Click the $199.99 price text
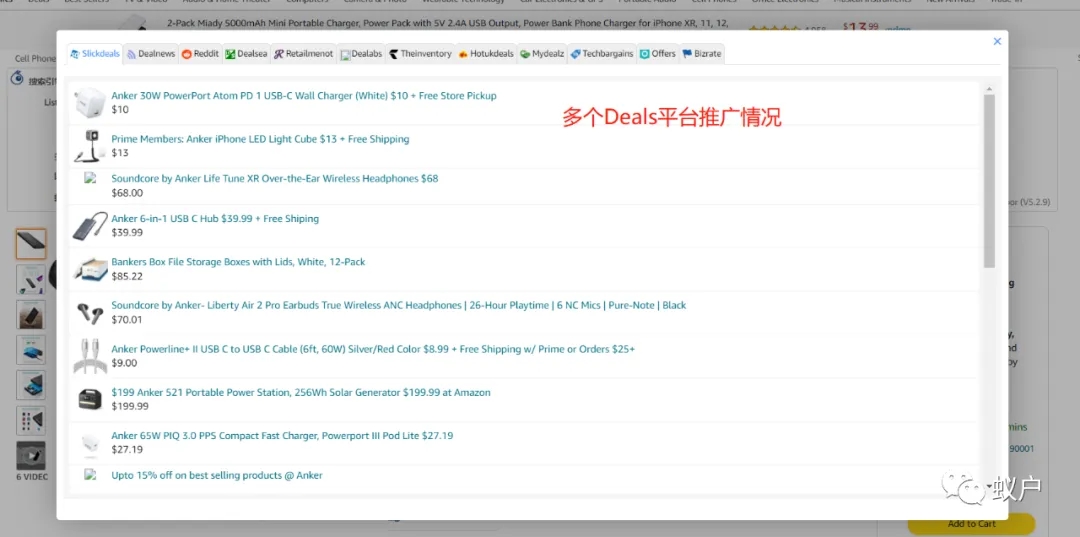1080x537 pixels. click(x=130, y=406)
